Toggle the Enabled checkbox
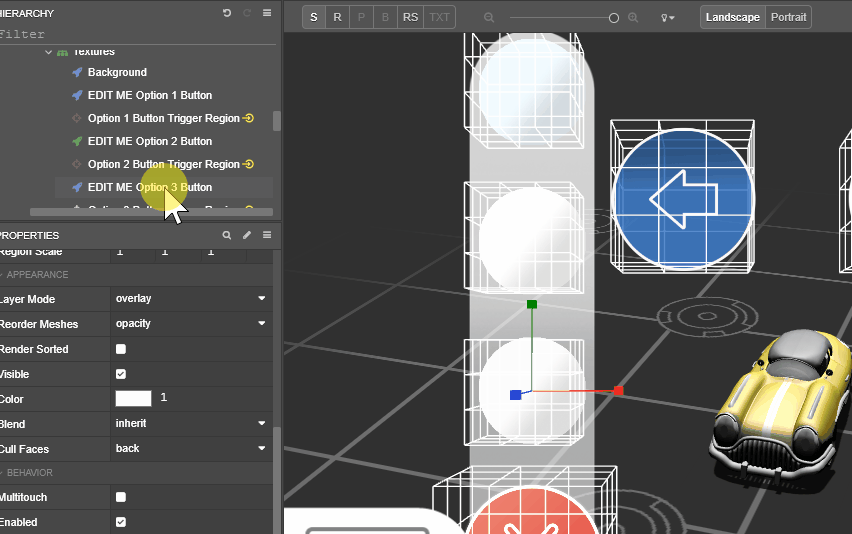852x534 pixels. point(121,522)
